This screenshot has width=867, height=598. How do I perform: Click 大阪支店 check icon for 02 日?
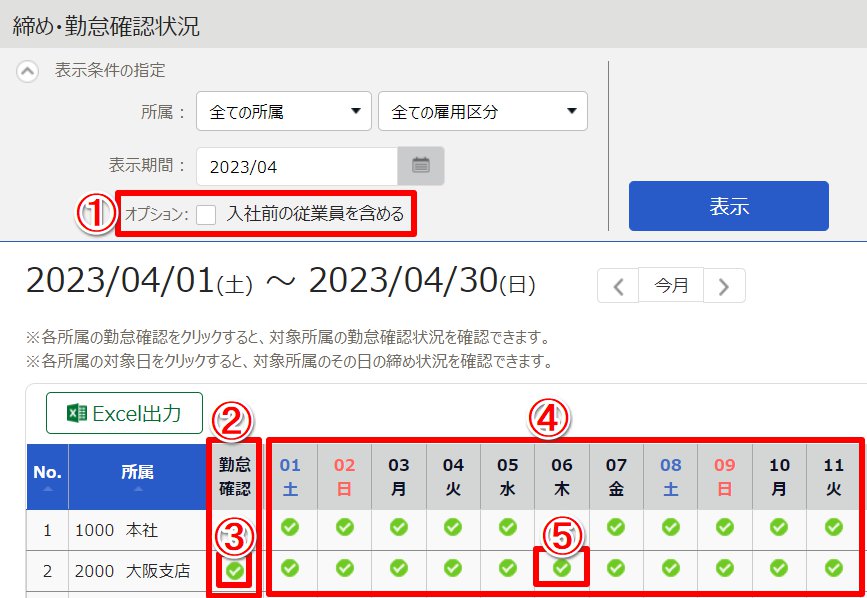point(344,568)
